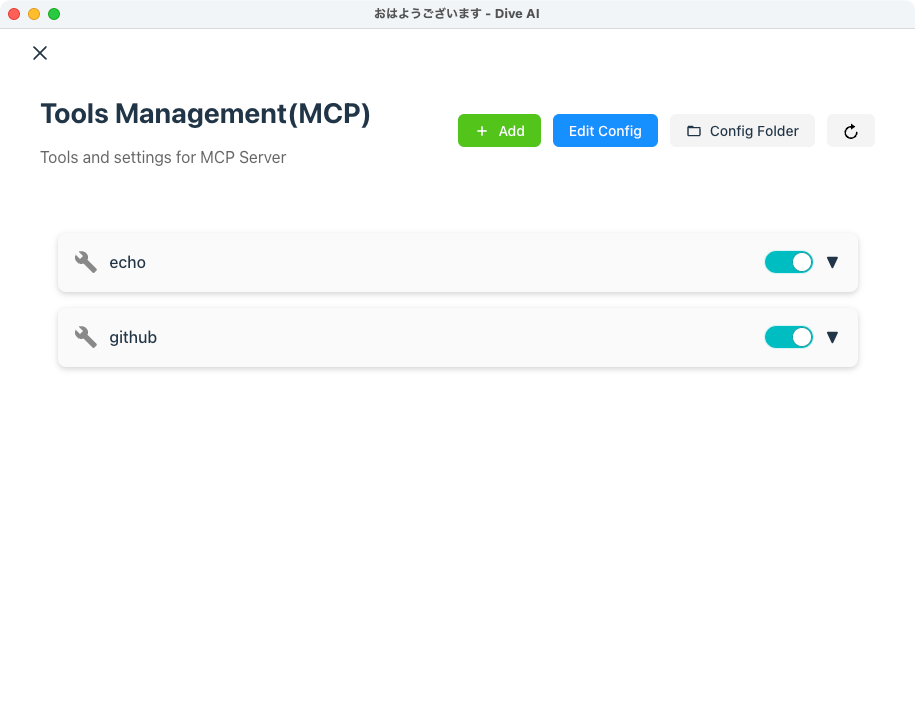This screenshot has height=727, width=915.
Task: Maximize the Dive AI window
Action: pyautogui.click(x=54, y=14)
